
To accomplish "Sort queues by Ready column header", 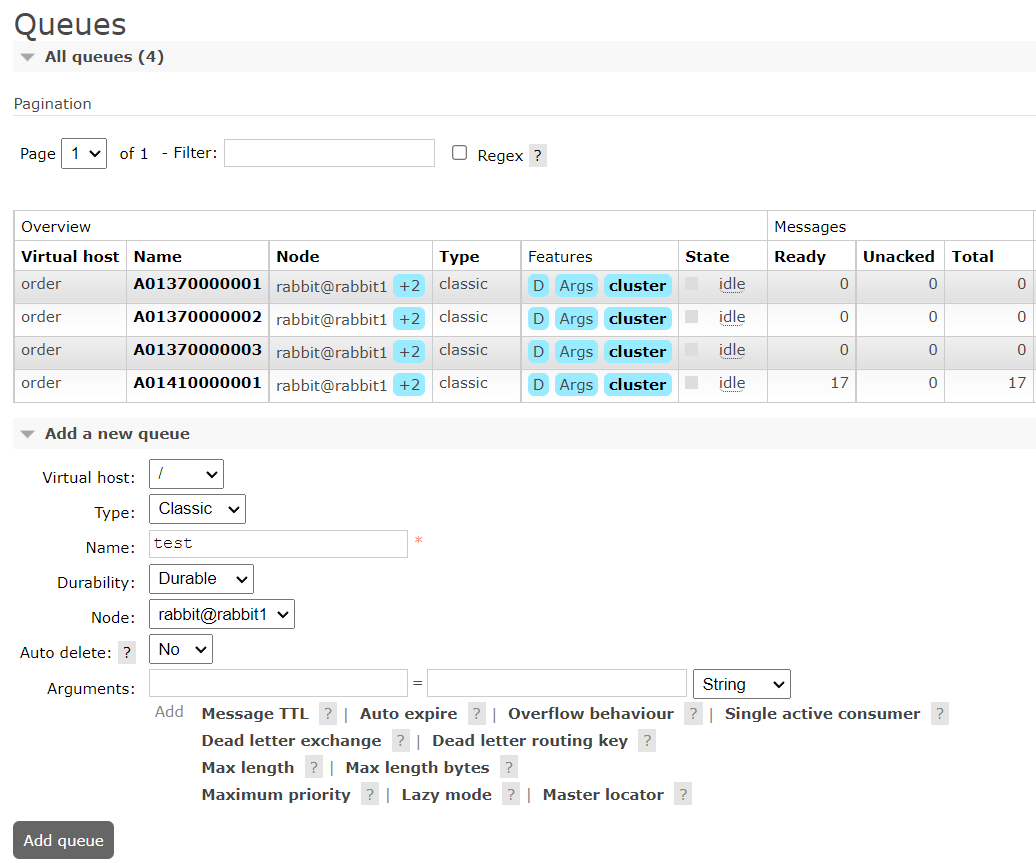I will (800, 256).
